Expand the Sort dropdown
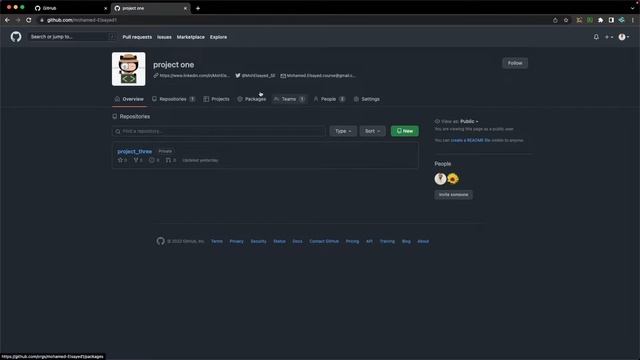The image size is (640, 360). coord(372,131)
